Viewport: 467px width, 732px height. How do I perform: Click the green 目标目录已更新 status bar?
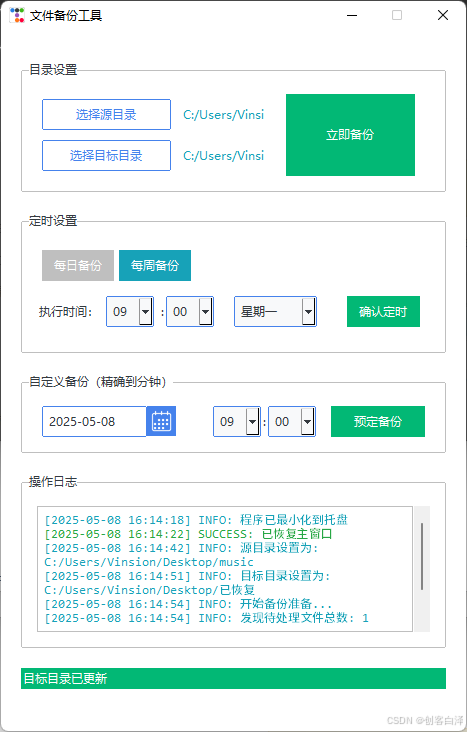pyautogui.click(x=234, y=678)
